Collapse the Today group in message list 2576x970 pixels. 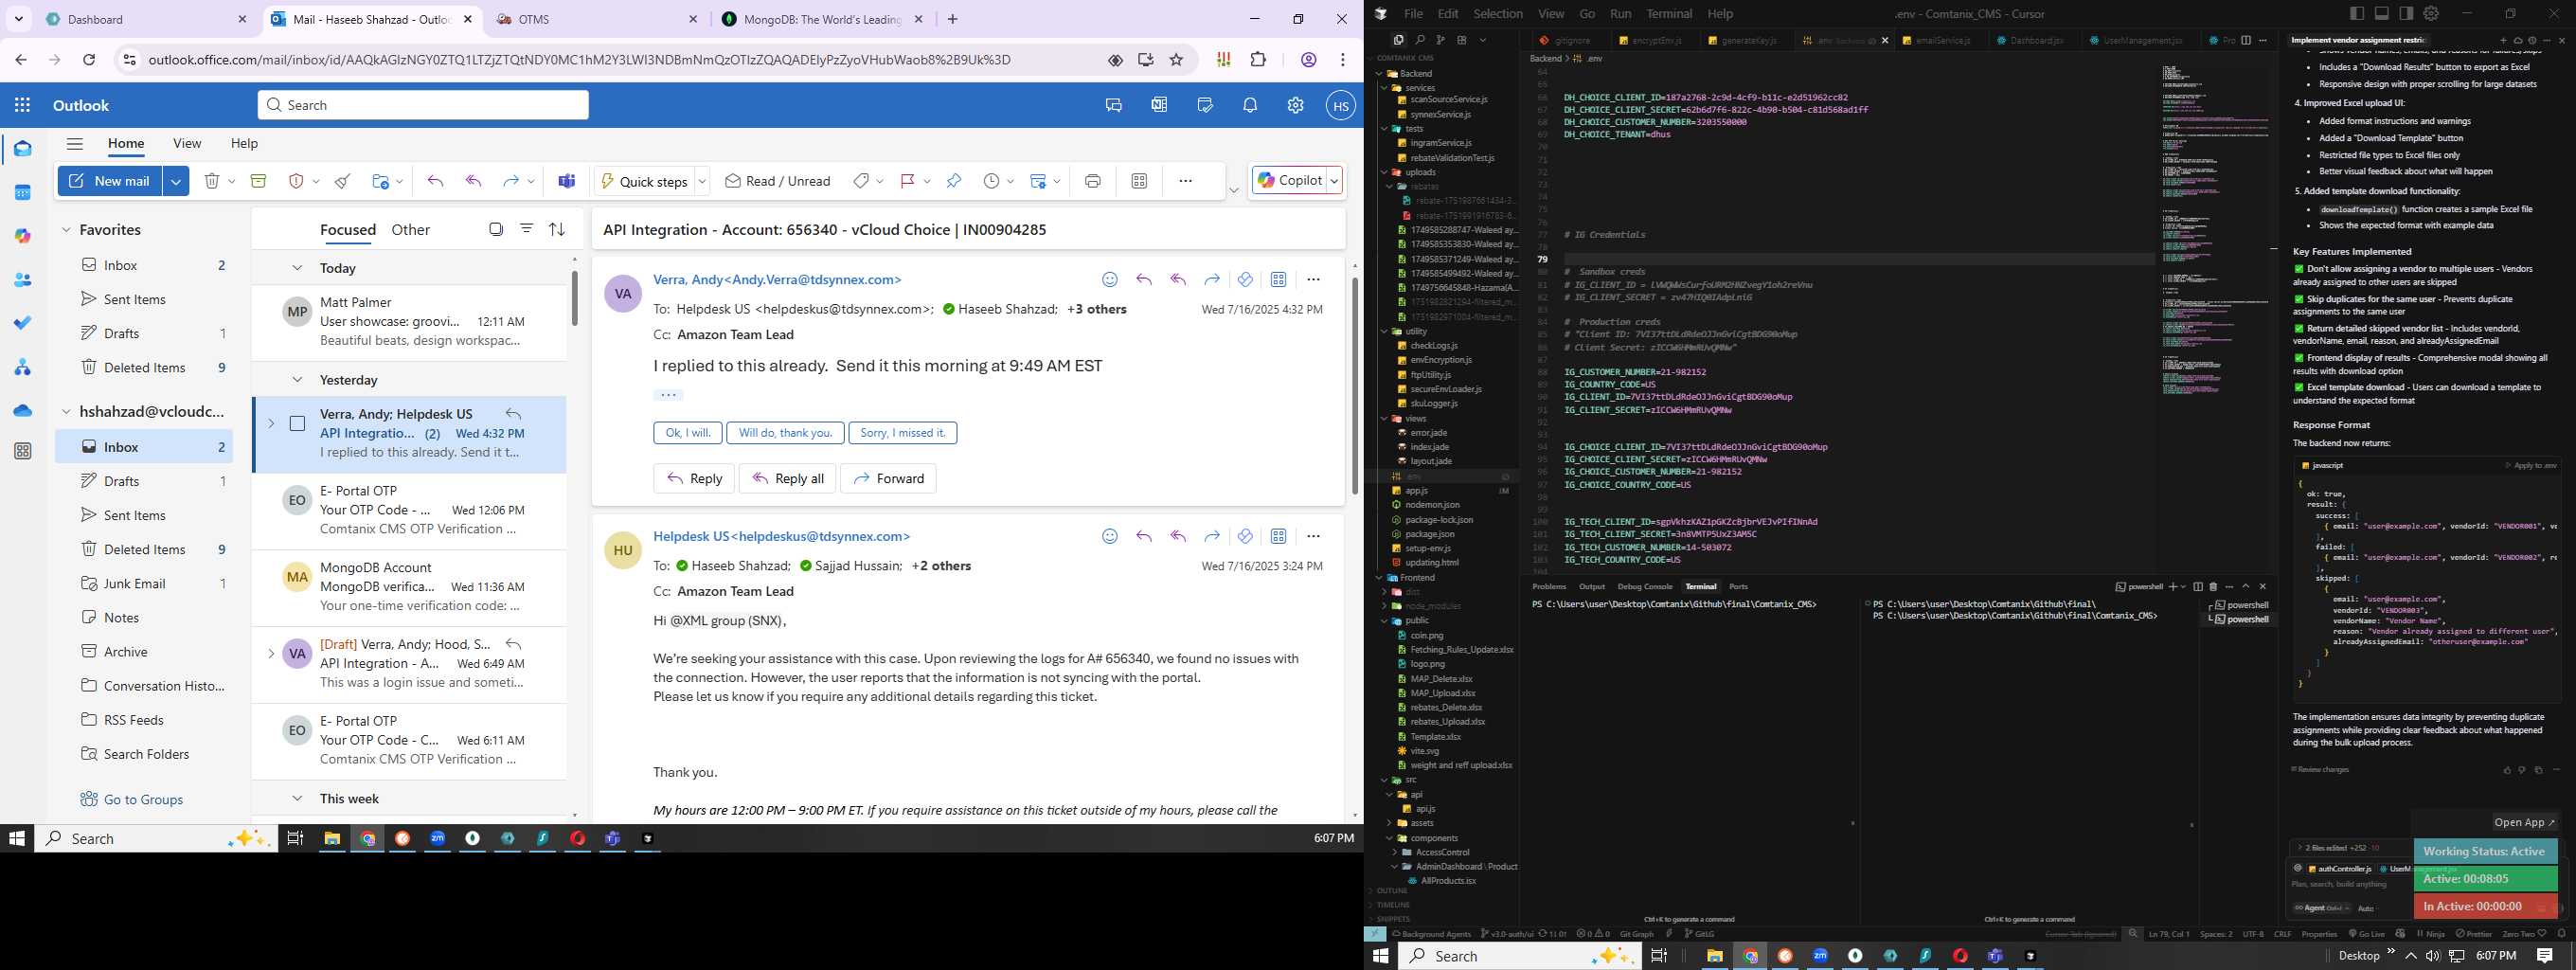(x=297, y=268)
